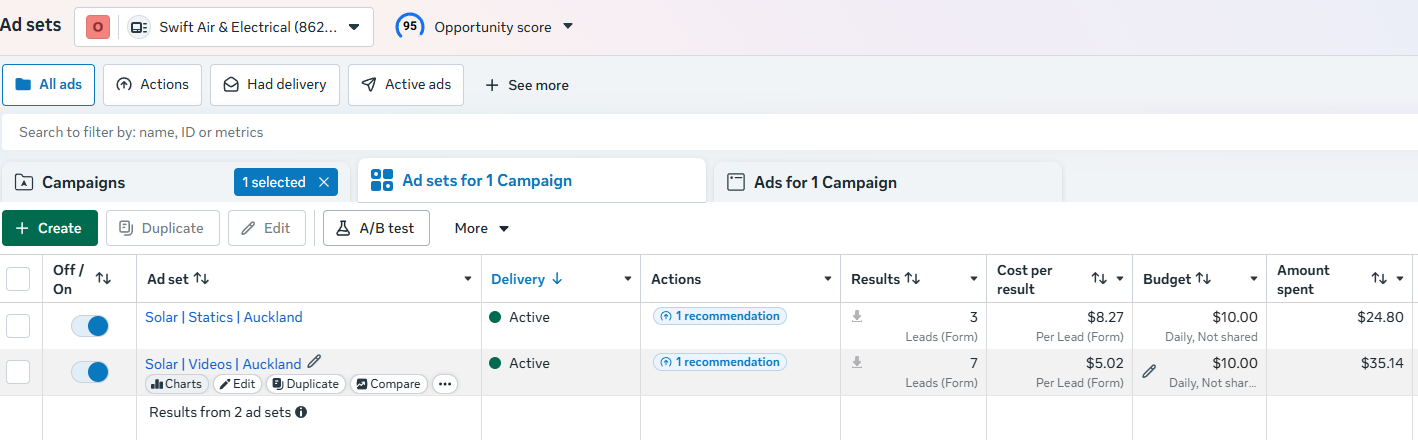Select the All ads filter
The width and height of the screenshot is (1418, 440).
pos(49,85)
